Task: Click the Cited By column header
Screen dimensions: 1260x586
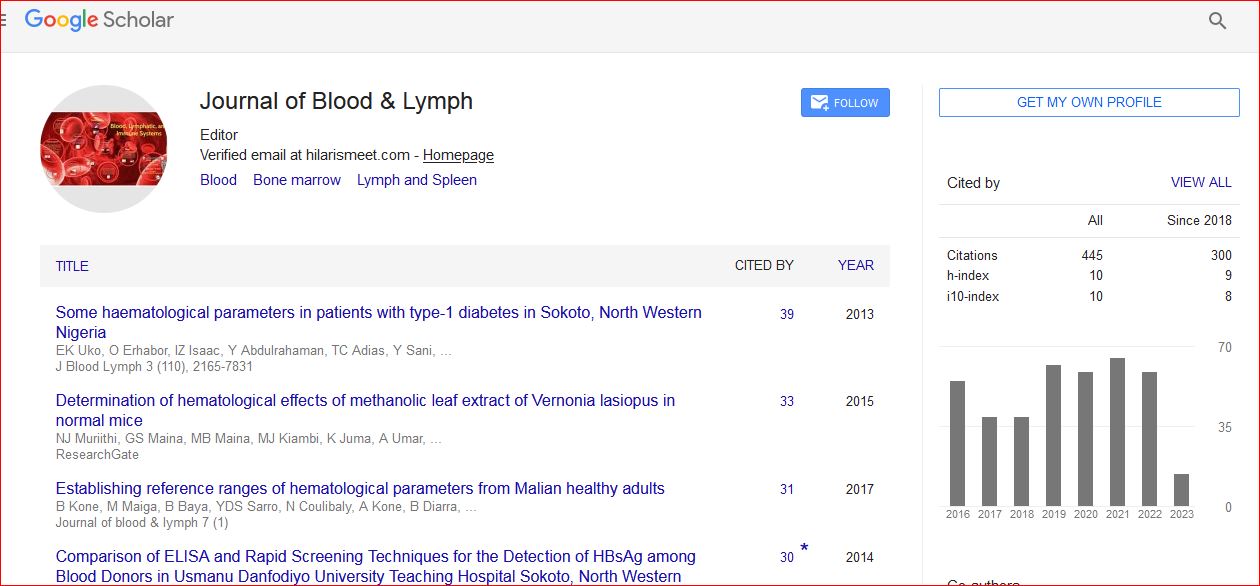Action: (763, 265)
